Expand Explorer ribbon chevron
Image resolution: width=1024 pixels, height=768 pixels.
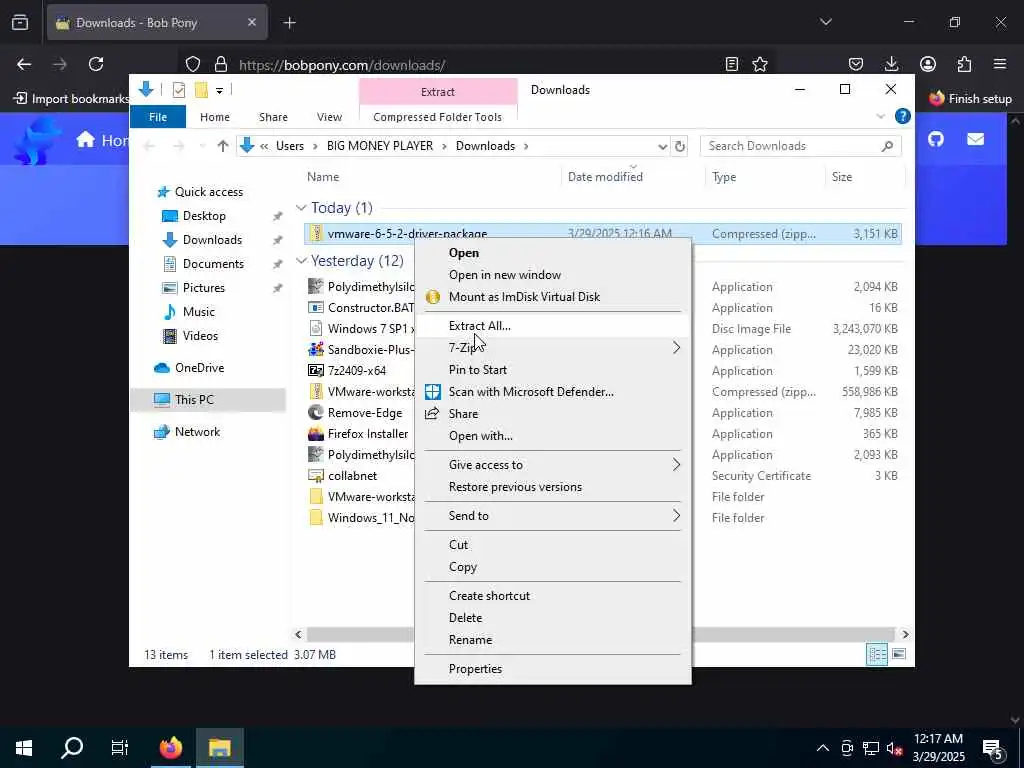click(880, 116)
